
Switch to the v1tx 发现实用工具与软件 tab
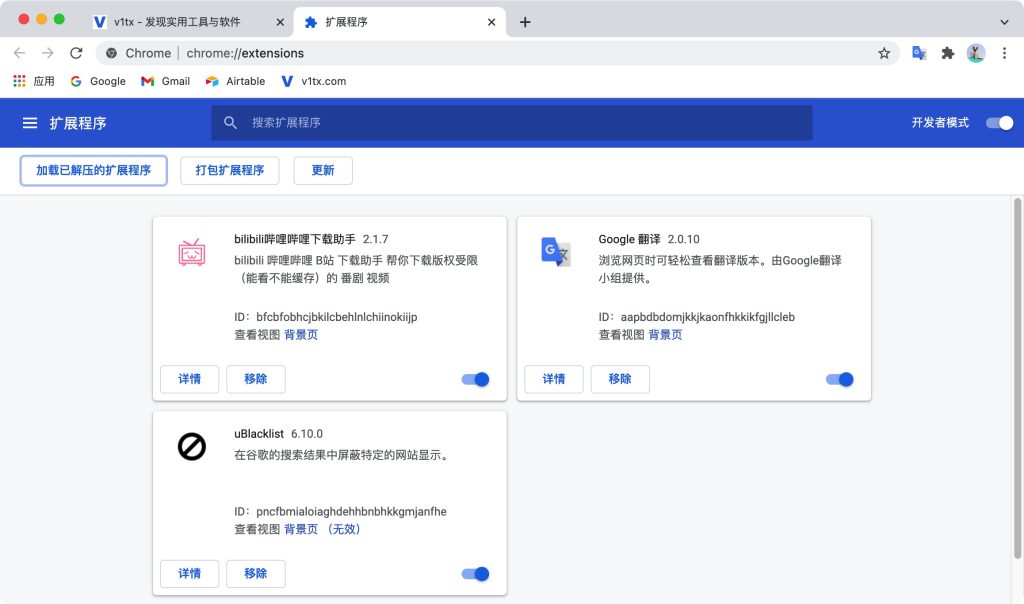(189, 22)
